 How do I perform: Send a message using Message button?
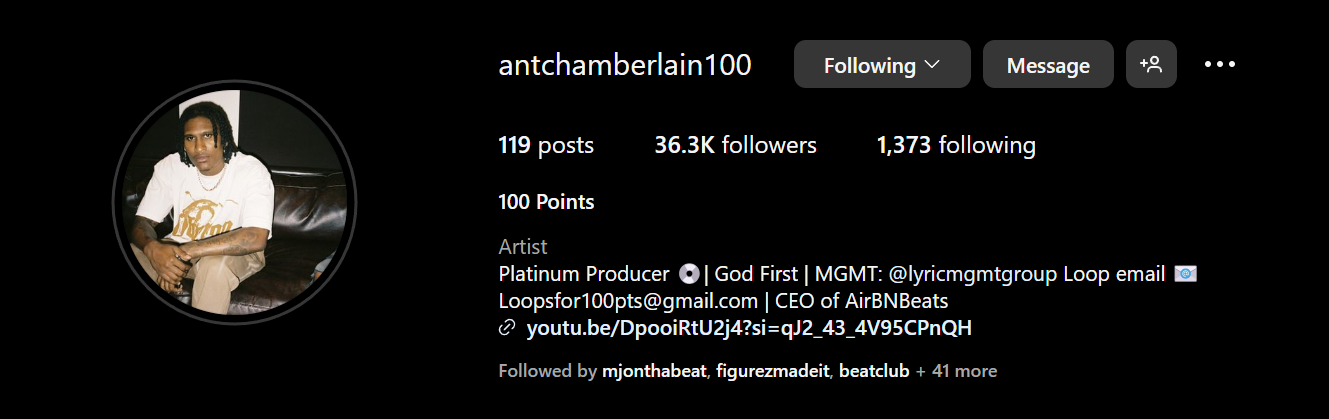click(1047, 65)
